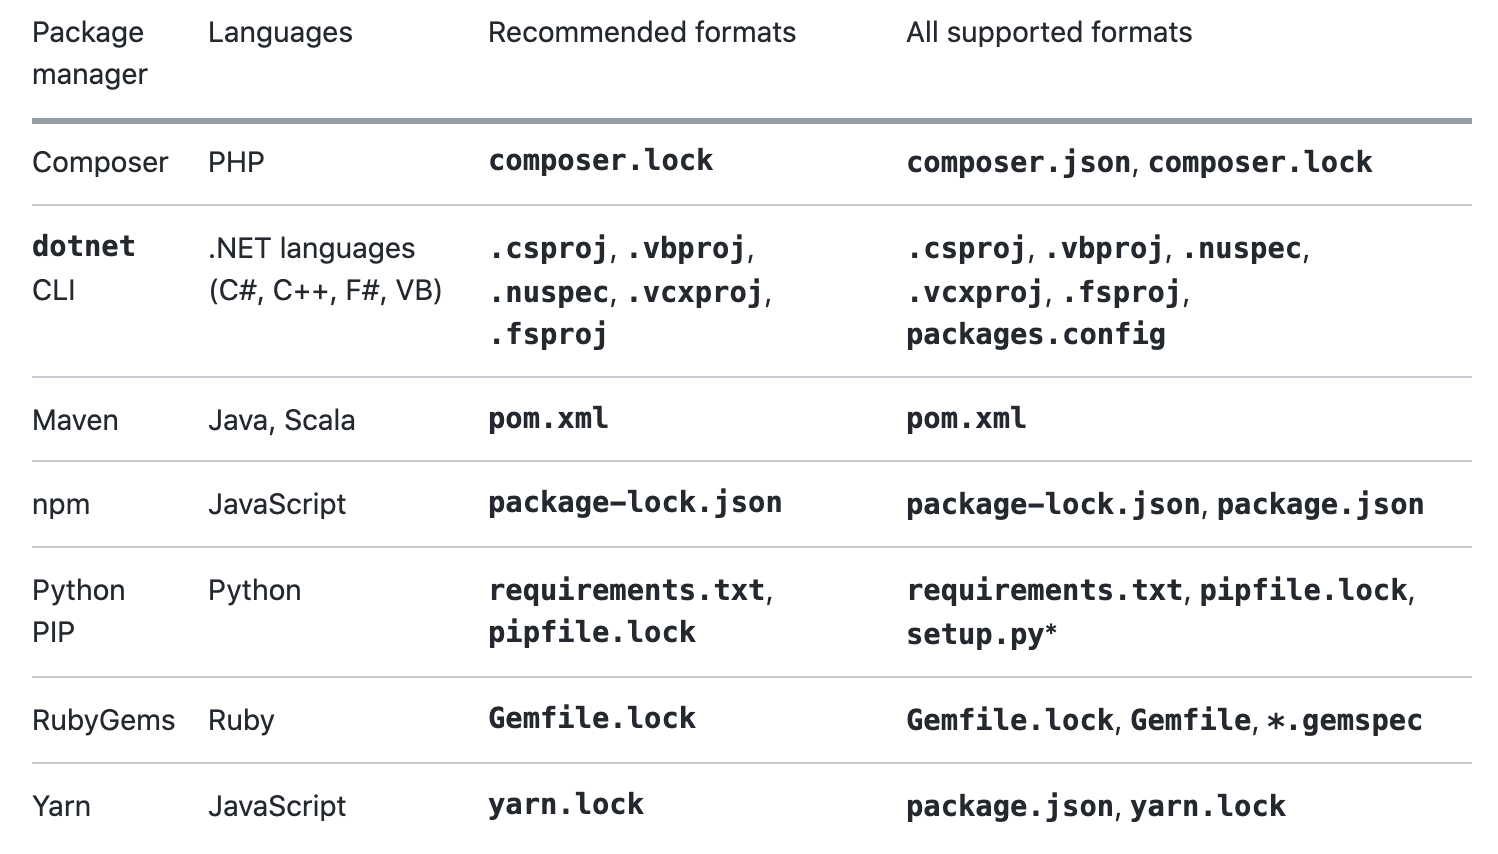This screenshot has height=854, width=1498.
Task: Select the "Python PIP" package manager cell
Action: [x=78, y=611]
